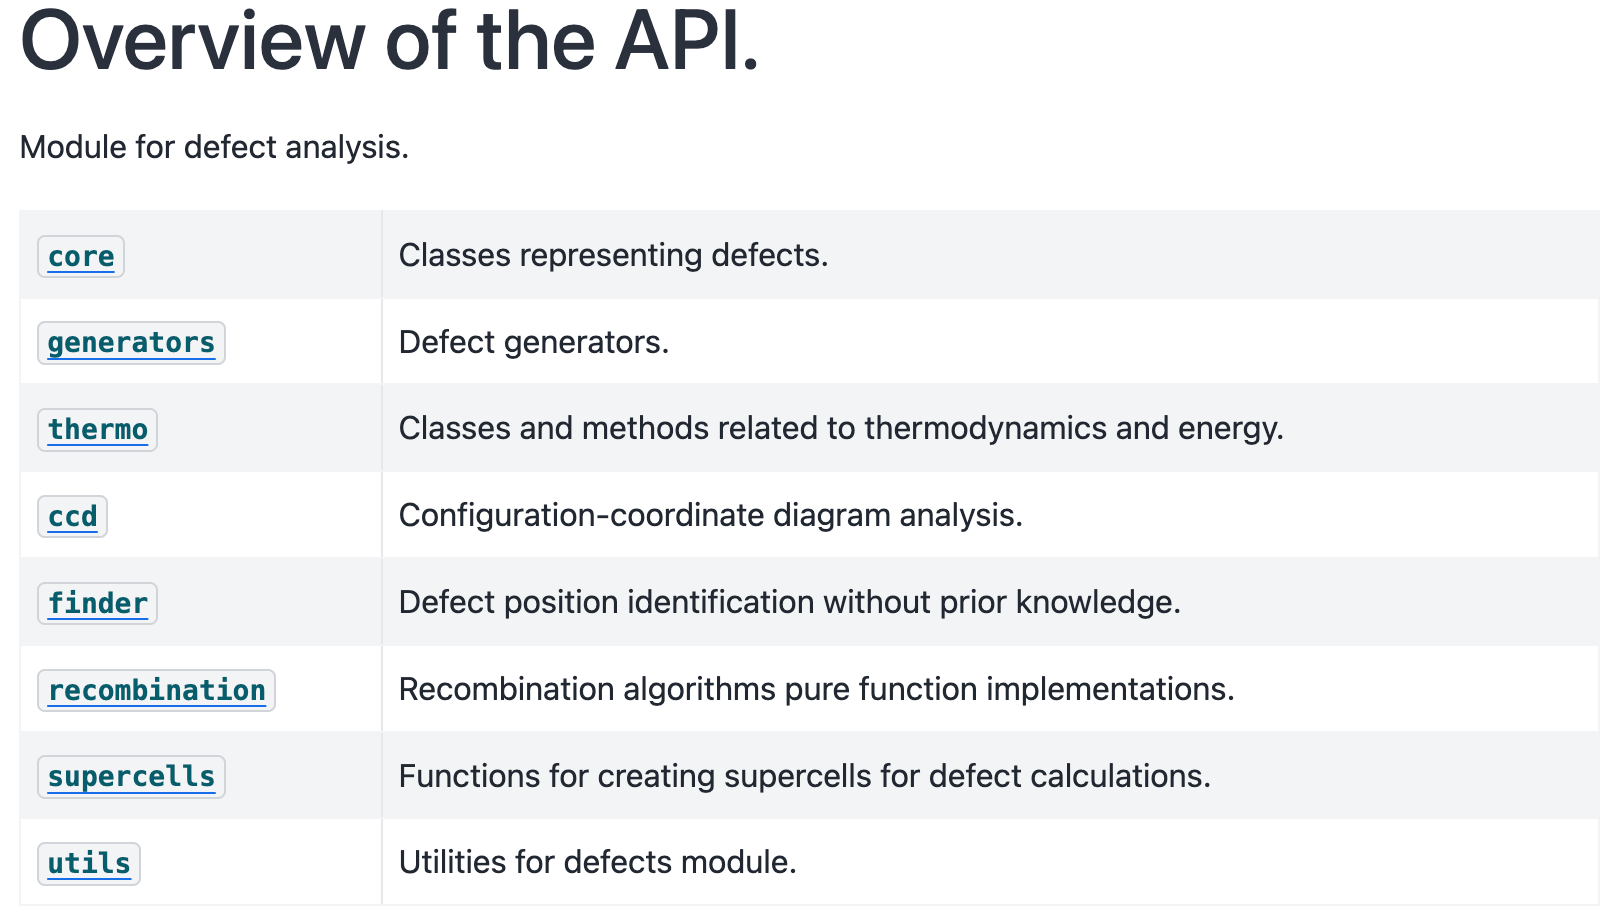Go to the thermo module page
The image size is (1608, 918).
(98, 430)
